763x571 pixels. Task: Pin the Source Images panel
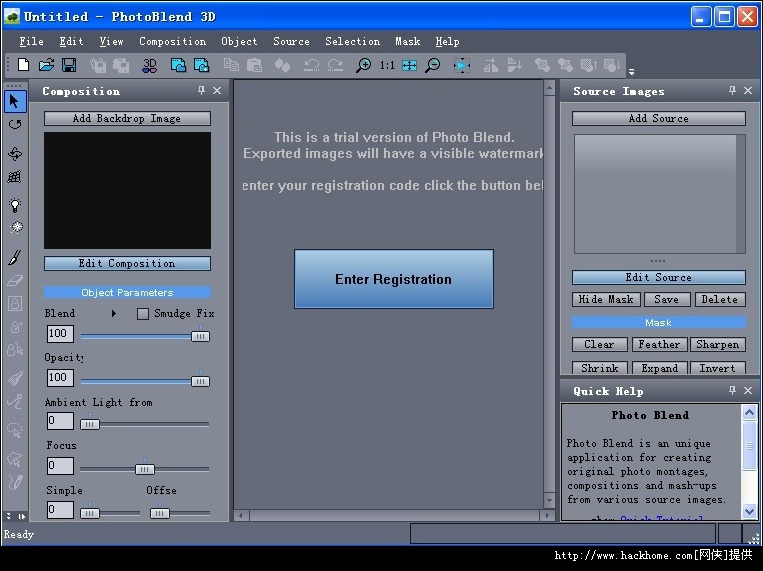732,91
